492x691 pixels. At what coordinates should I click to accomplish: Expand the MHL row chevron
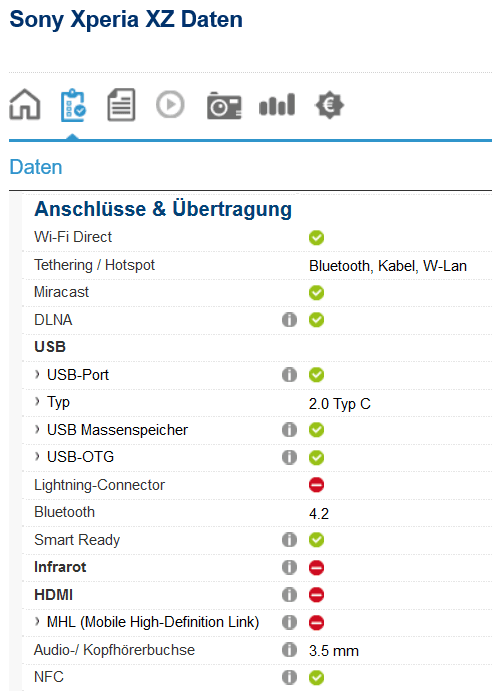click(x=37, y=621)
